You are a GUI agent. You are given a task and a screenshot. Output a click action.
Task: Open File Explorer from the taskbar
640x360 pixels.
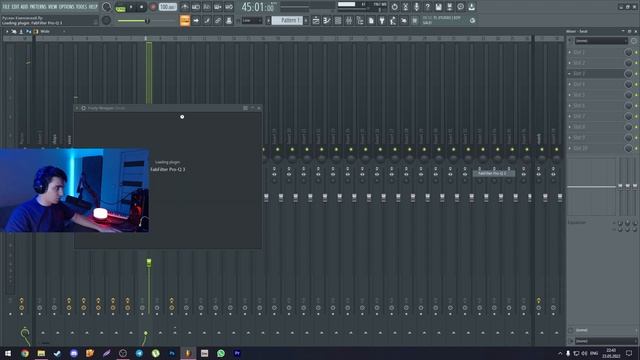coord(41,353)
